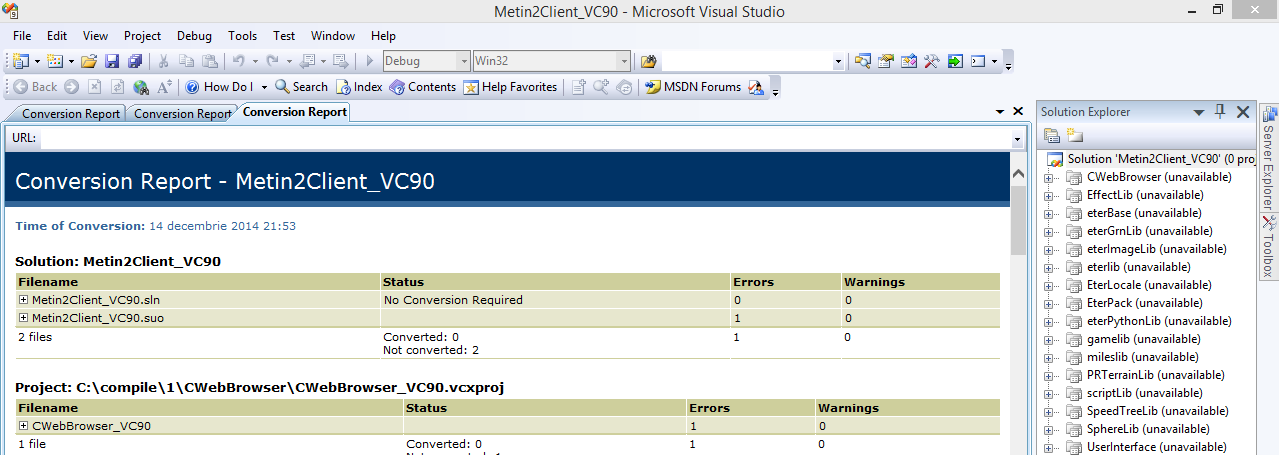Select UserInterface (unavailable) project

[1156, 447]
